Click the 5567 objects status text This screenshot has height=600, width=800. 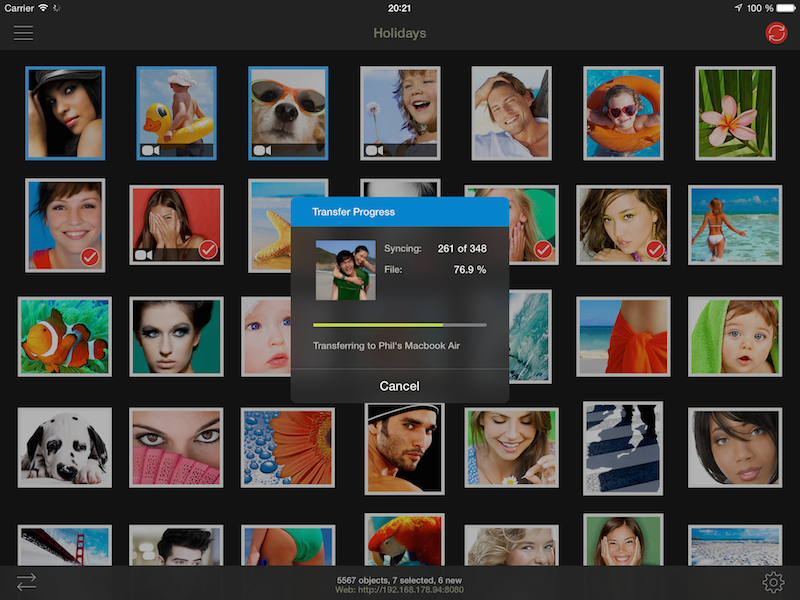(399, 580)
